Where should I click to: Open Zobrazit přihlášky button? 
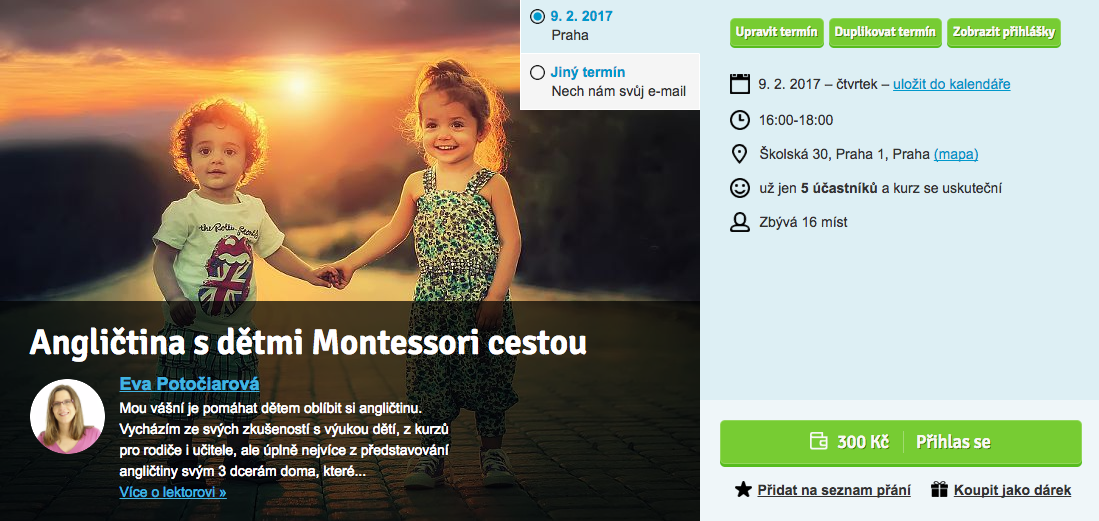[x=1004, y=32]
